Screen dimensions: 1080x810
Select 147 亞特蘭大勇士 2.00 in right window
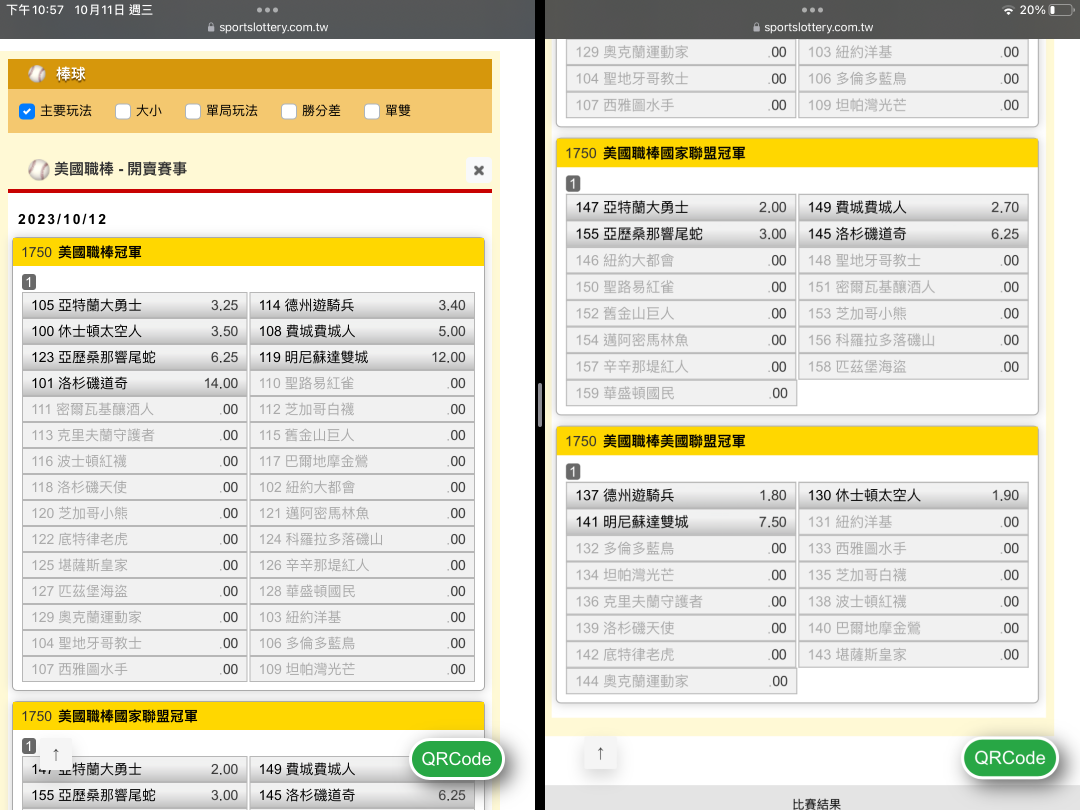(681, 207)
